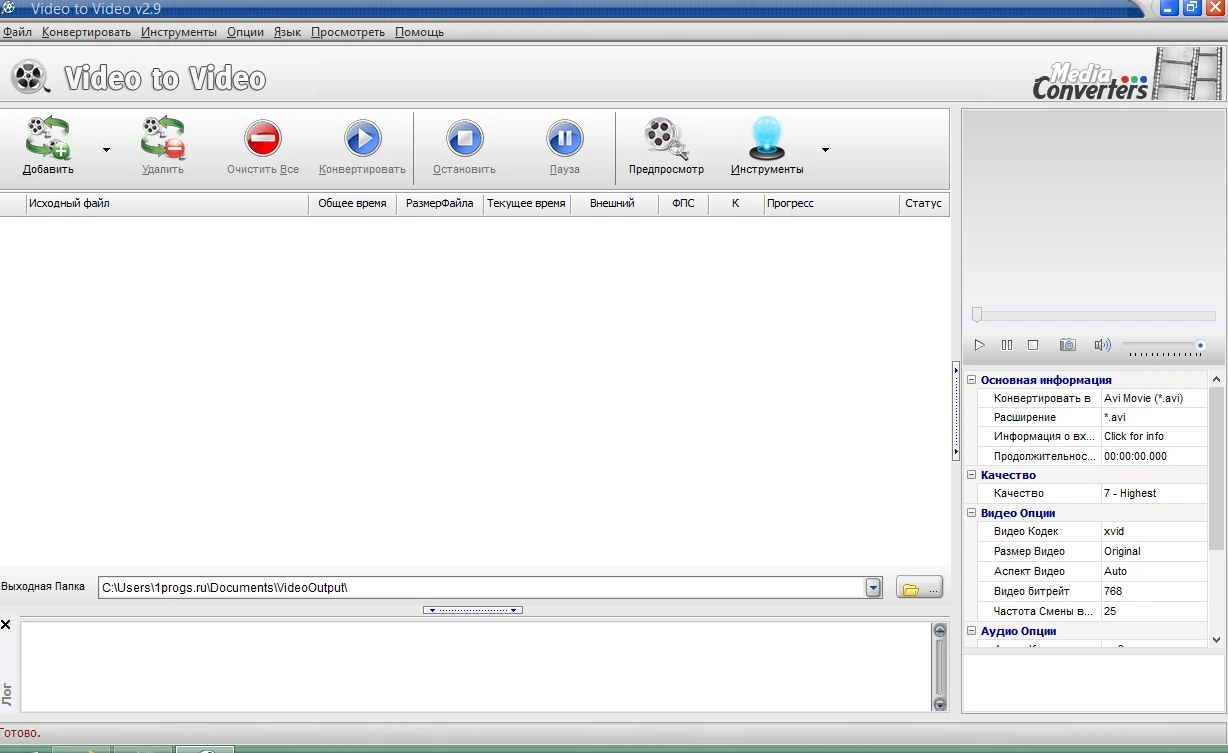Viewport: 1228px width, 753px height.
Task: Open the output folder path dropdown
Action: pos(874,587)
